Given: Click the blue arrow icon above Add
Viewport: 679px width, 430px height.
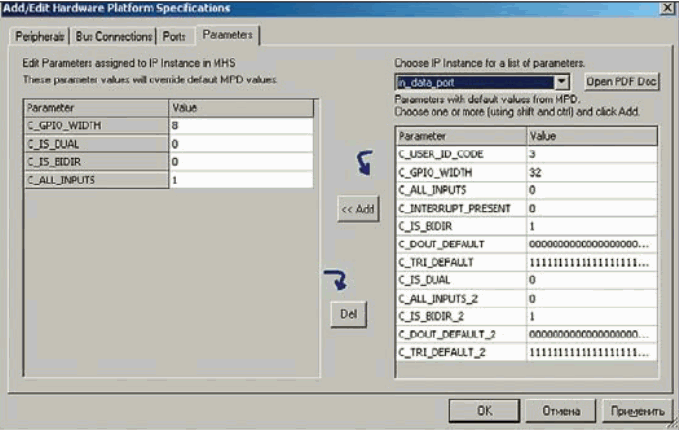Looking at the screenshot, I should [x=365, y=162].
